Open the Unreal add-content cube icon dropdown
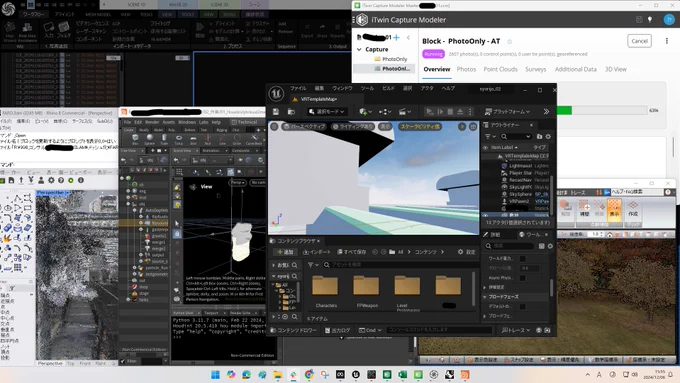680x383 pixels. [365, 112]
